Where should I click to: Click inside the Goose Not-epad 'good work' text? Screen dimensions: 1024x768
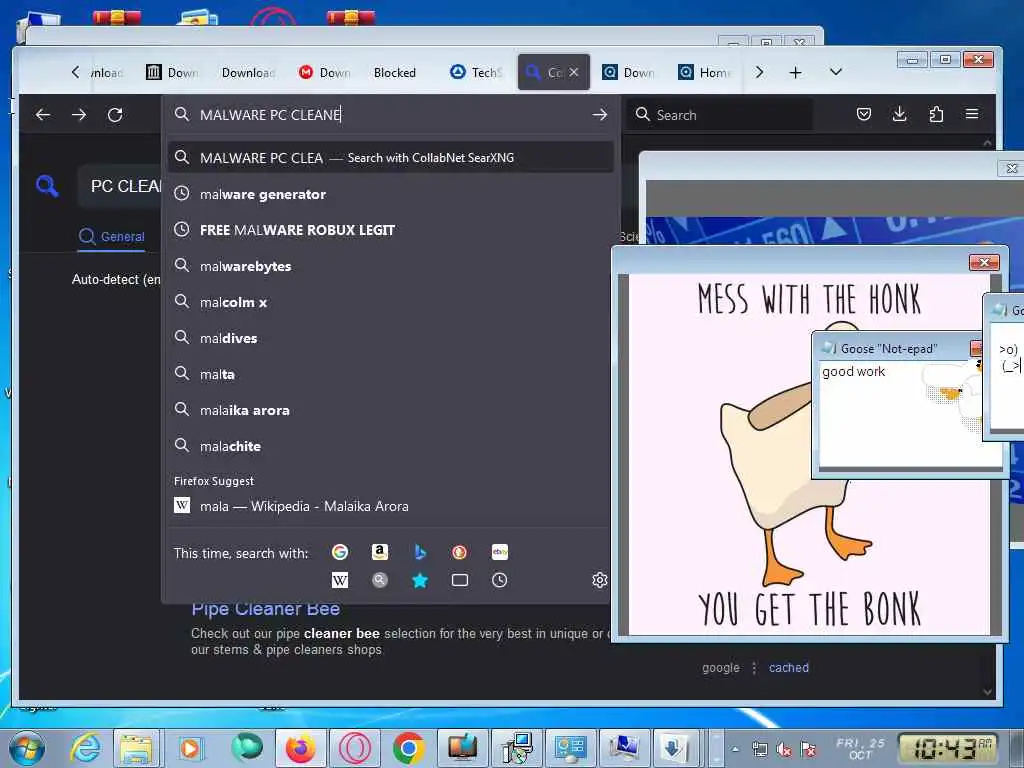coord(854,371)
